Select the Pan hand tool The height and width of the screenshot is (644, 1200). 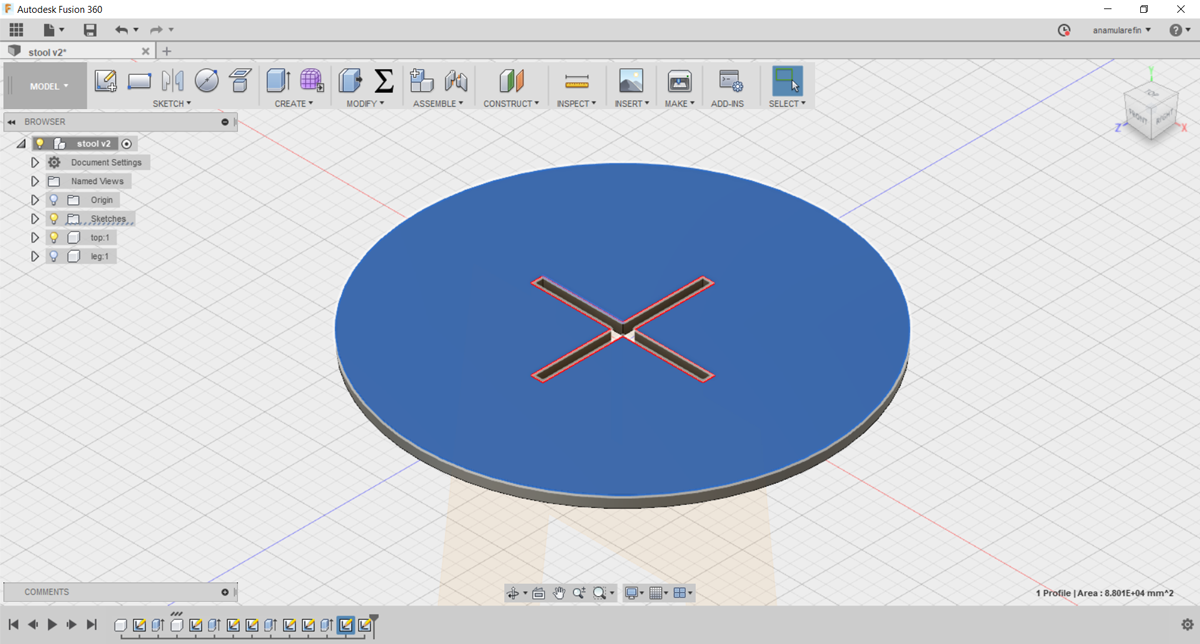pyautogui.click(x=559, y=593)
